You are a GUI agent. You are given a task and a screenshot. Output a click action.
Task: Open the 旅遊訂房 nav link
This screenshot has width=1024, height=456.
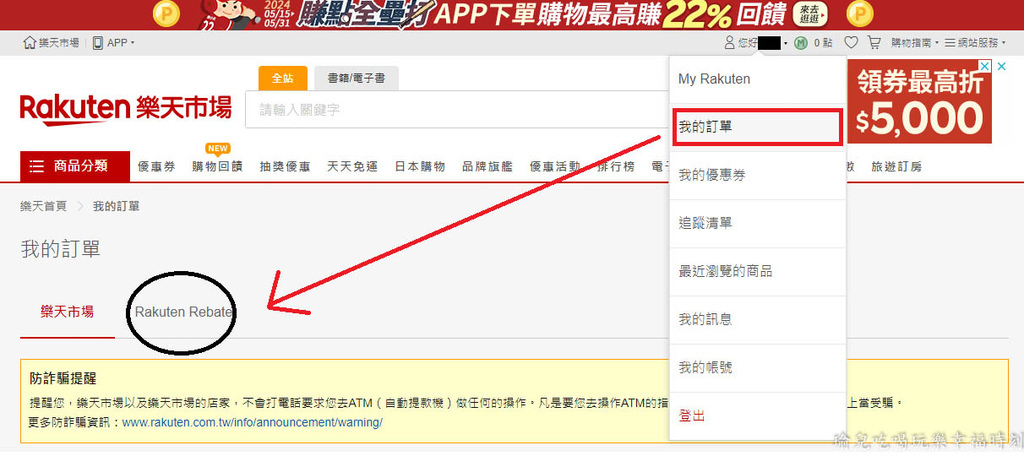point(897,167)
